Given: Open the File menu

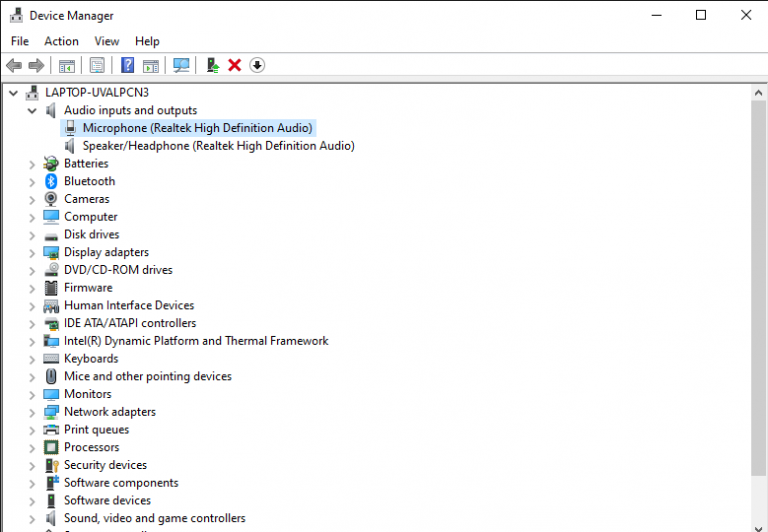Looking at the screenshot, I should [x=20, y=41].
